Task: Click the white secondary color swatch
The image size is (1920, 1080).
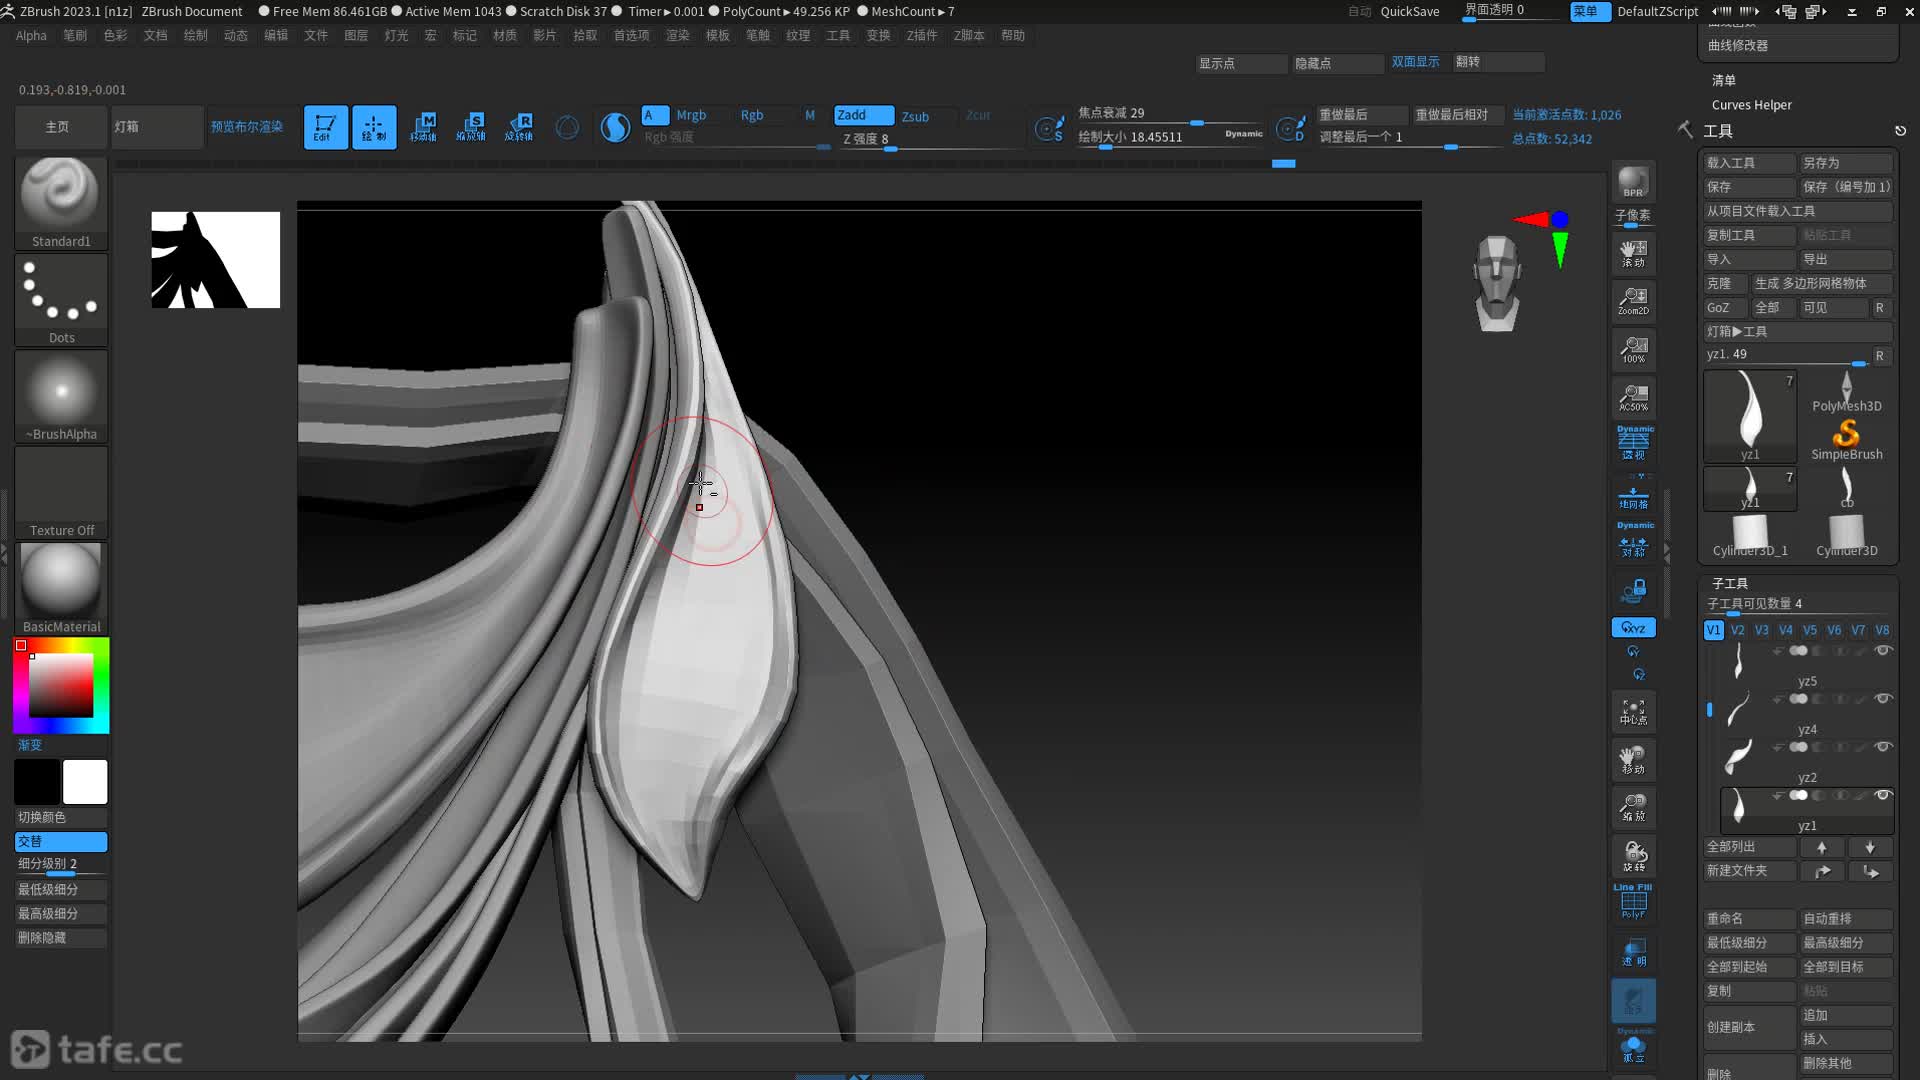Action: tap(85, 782)
